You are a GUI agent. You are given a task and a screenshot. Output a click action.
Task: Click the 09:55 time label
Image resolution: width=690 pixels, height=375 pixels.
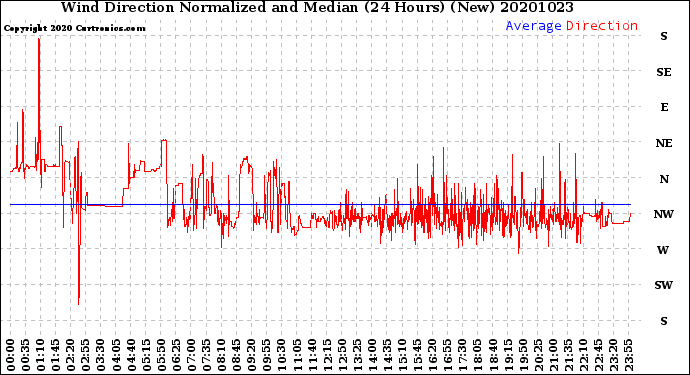[x=267, y=355]
